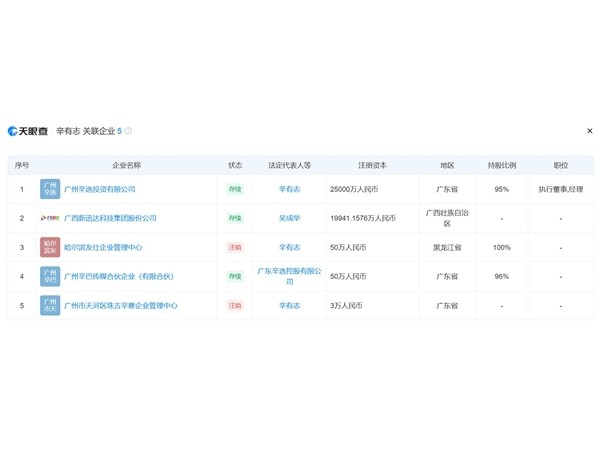Click the 广州市天河区珠吉辛意 company logo
This screenshot has width=600, height=450.
click(50, 305)
